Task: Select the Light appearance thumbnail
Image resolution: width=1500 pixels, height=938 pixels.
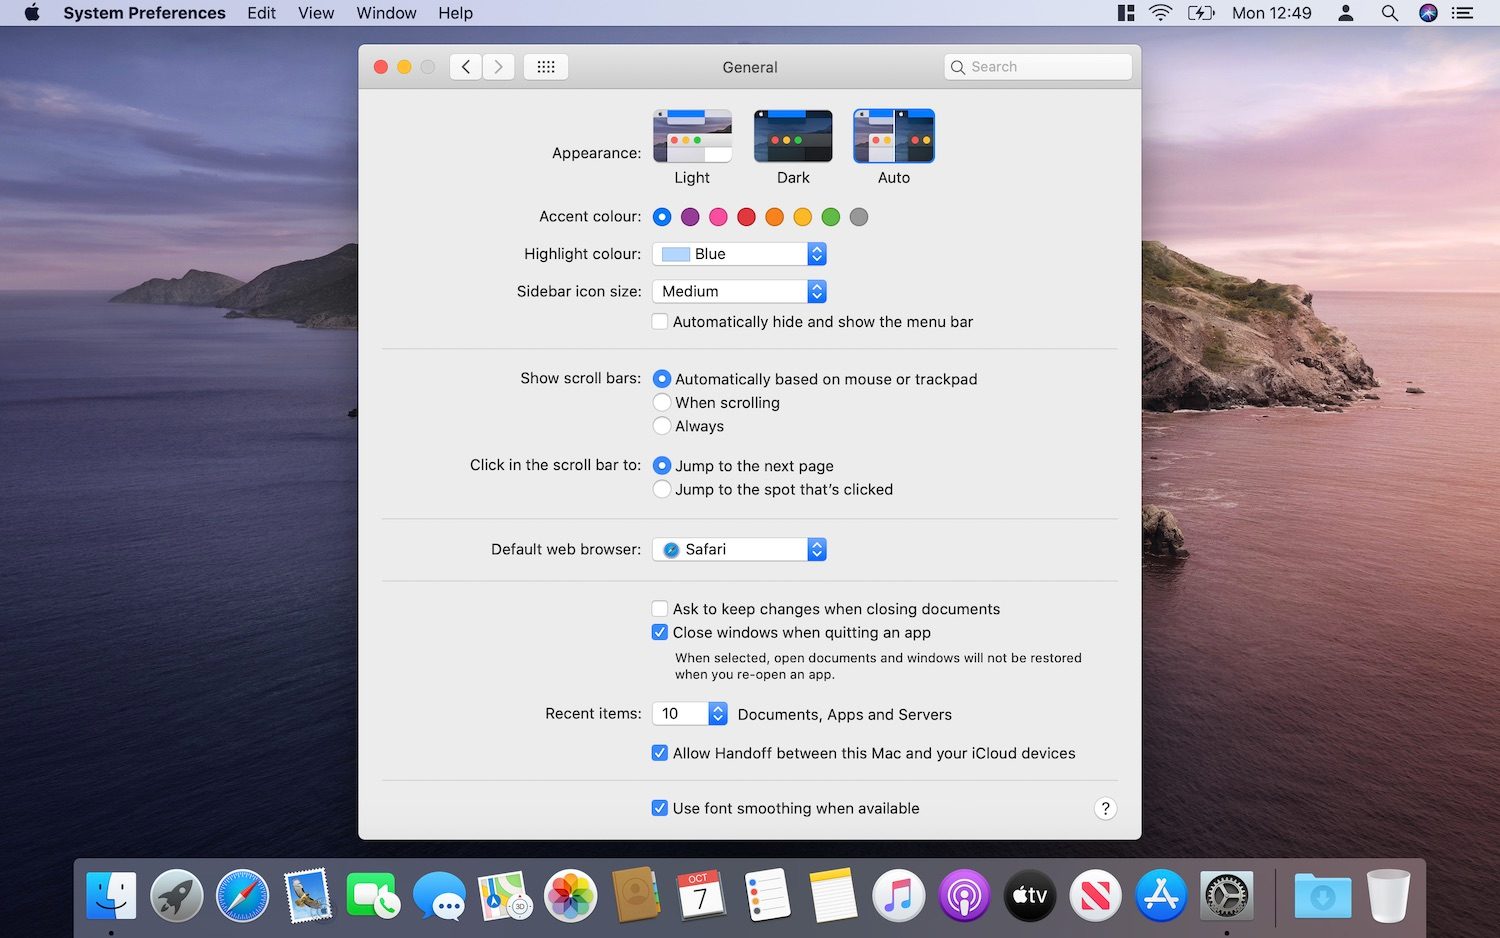Action: (692, 136)
